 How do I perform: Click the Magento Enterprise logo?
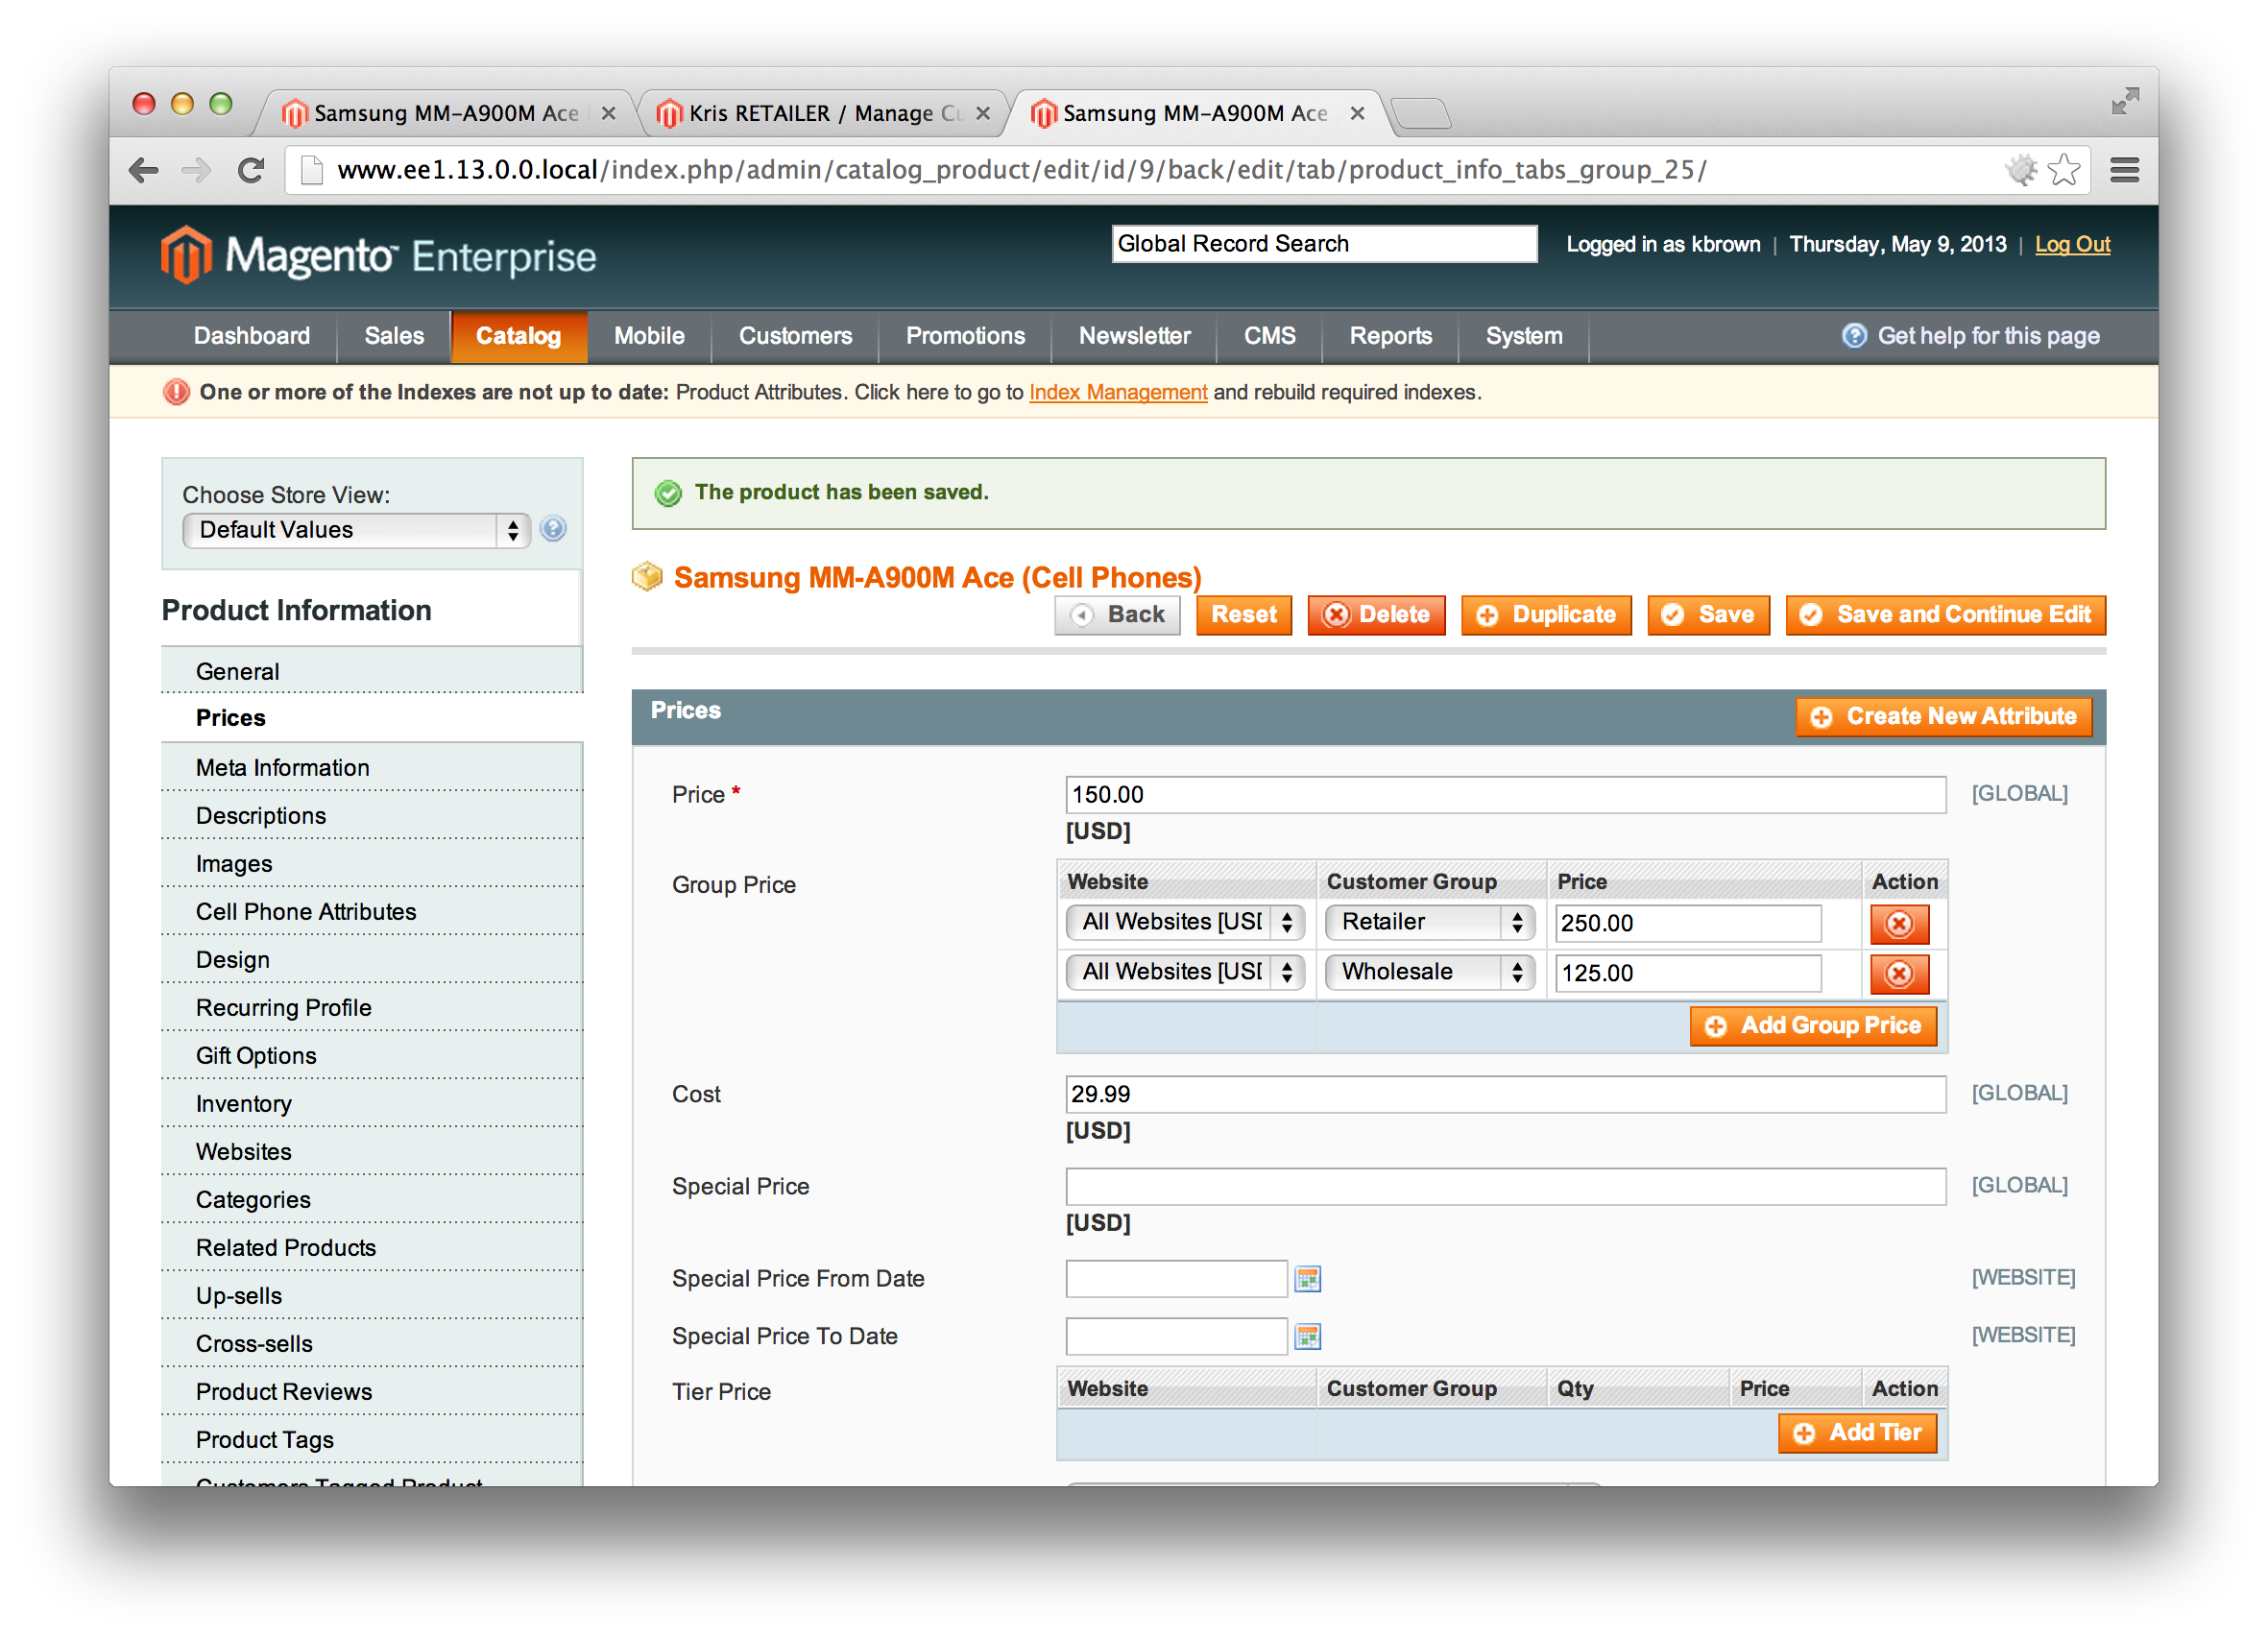click(378, 256)
